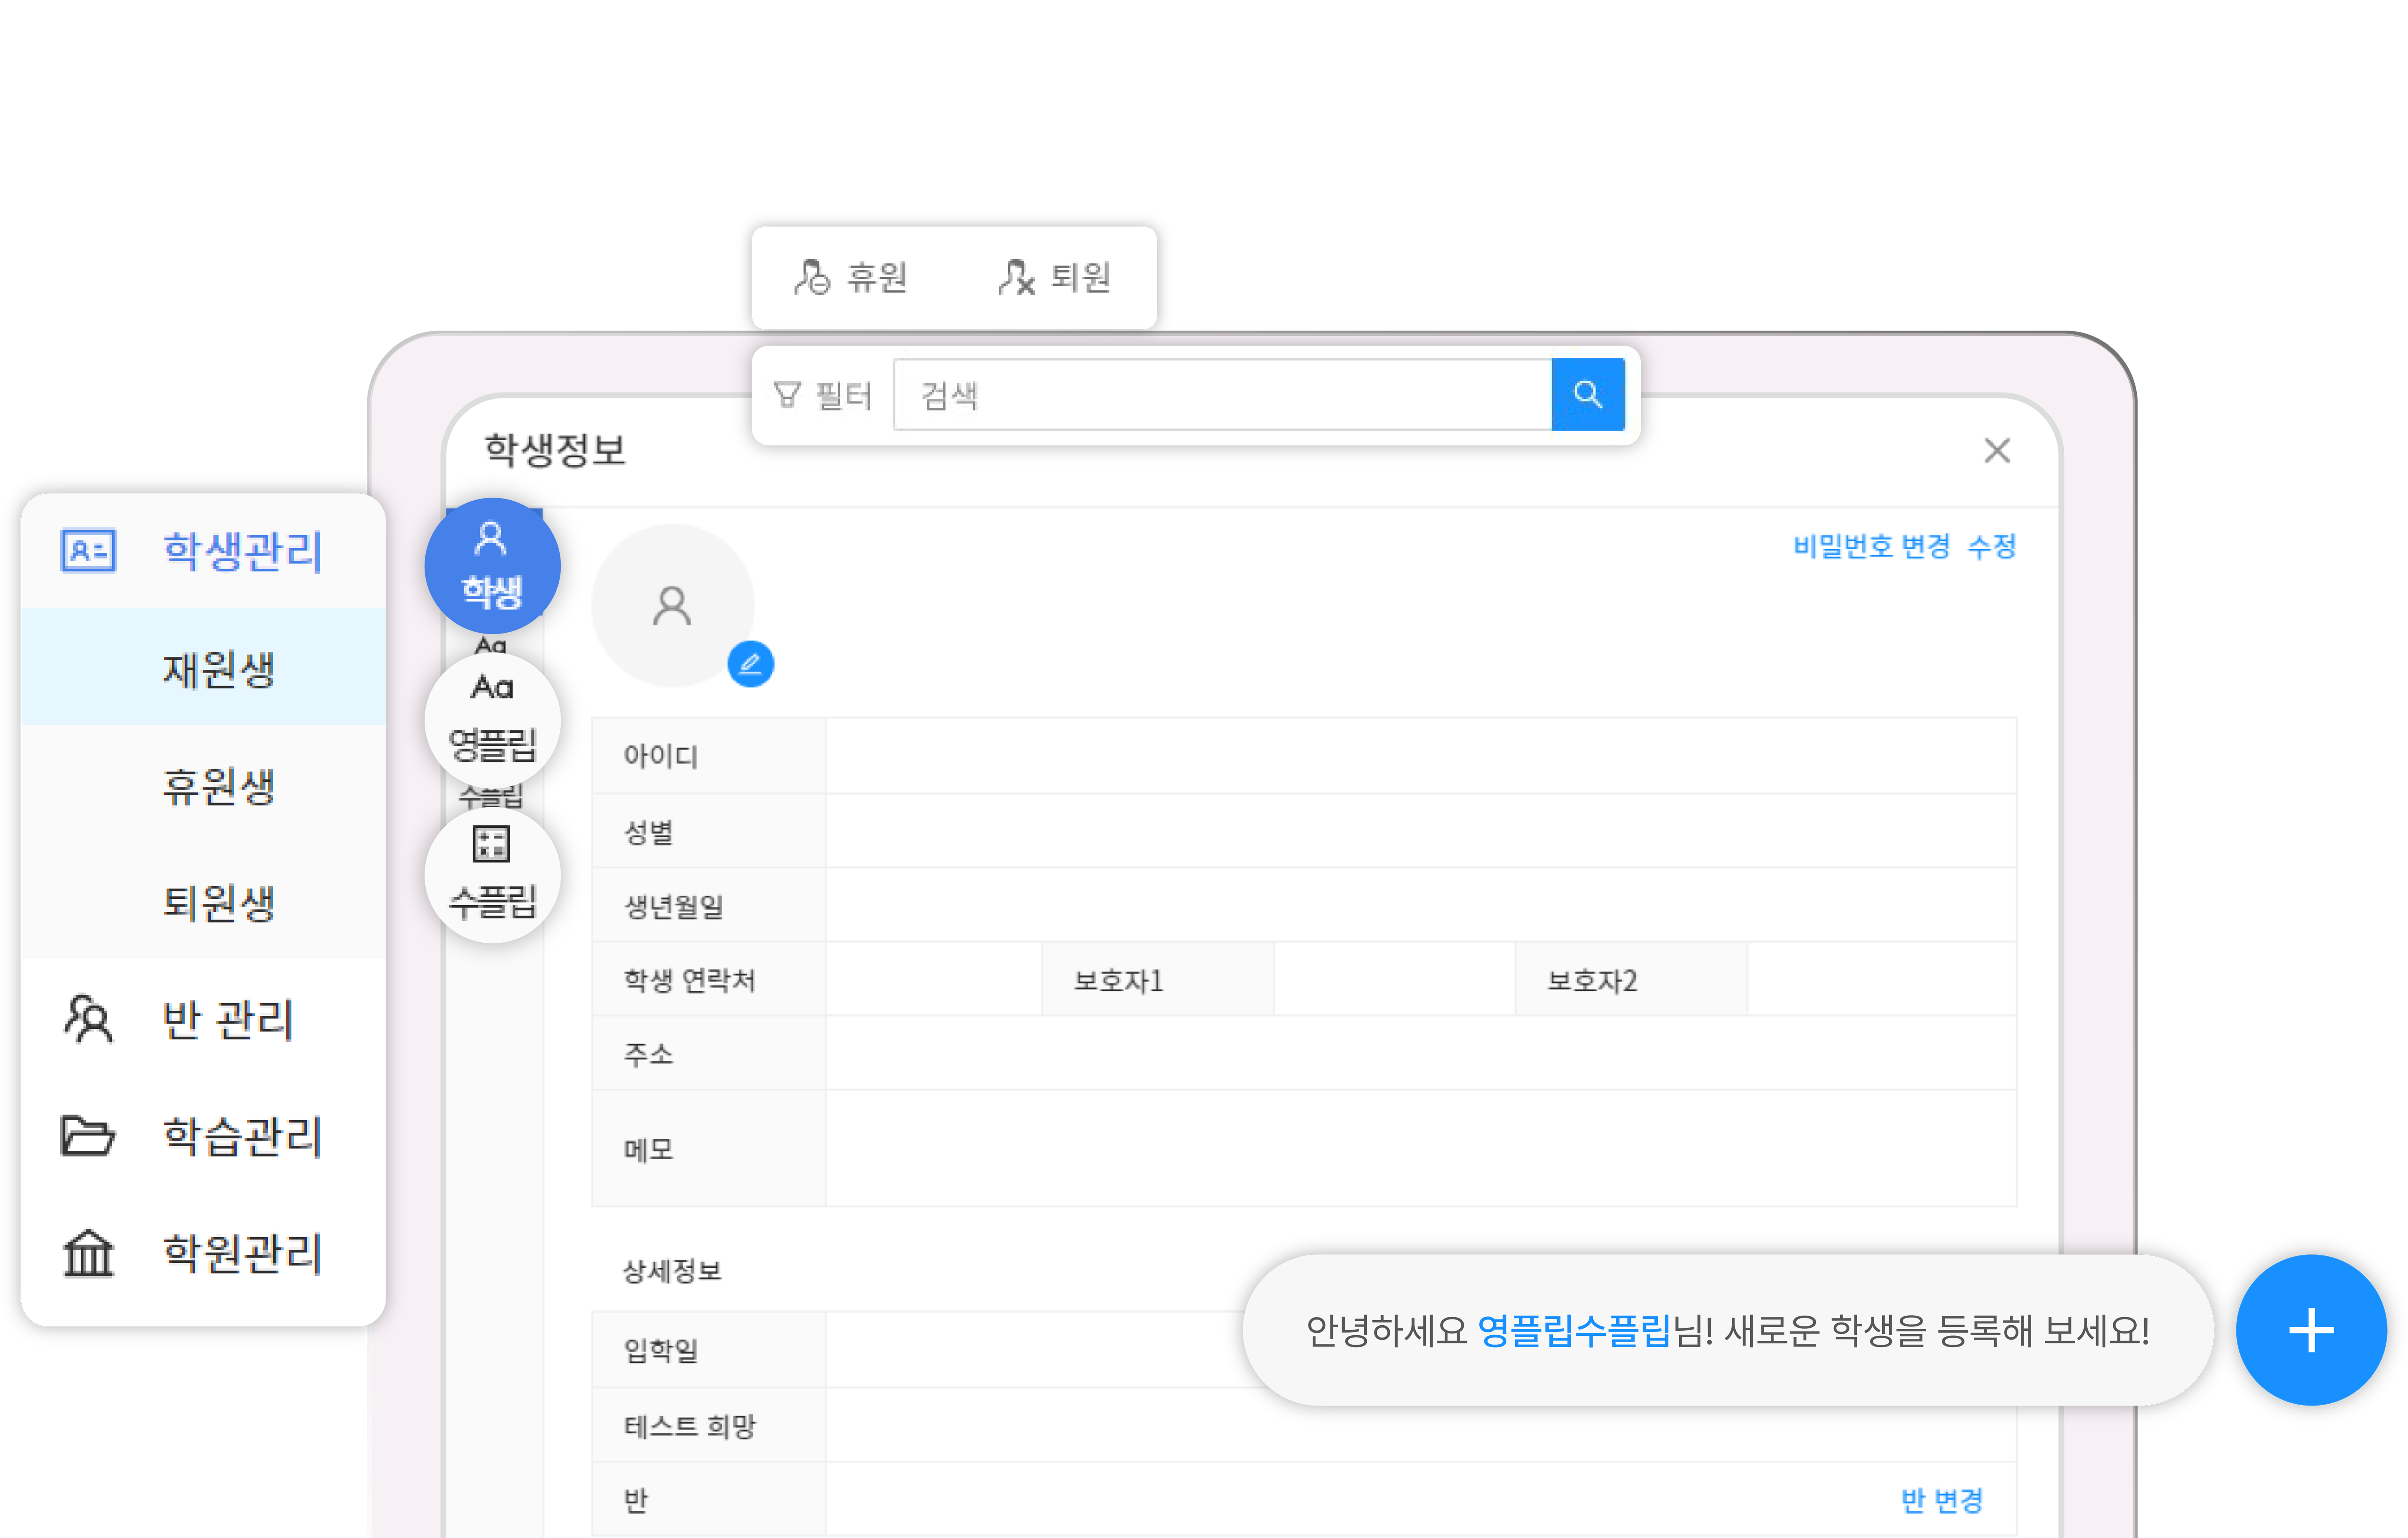Click the 휴원 button
Screen dimensions: 2408x1538
pyautogui.click(x=851, y=277)
